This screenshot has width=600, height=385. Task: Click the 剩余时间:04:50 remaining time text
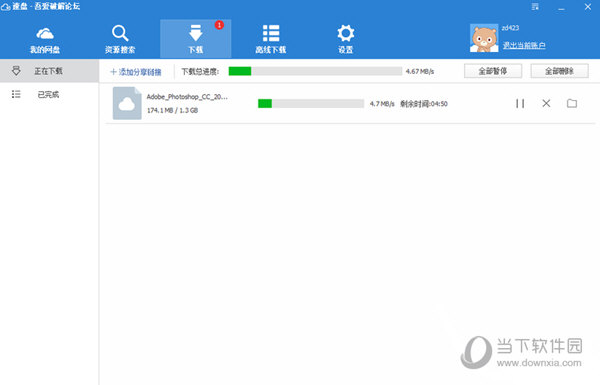[x=424, y=104]
